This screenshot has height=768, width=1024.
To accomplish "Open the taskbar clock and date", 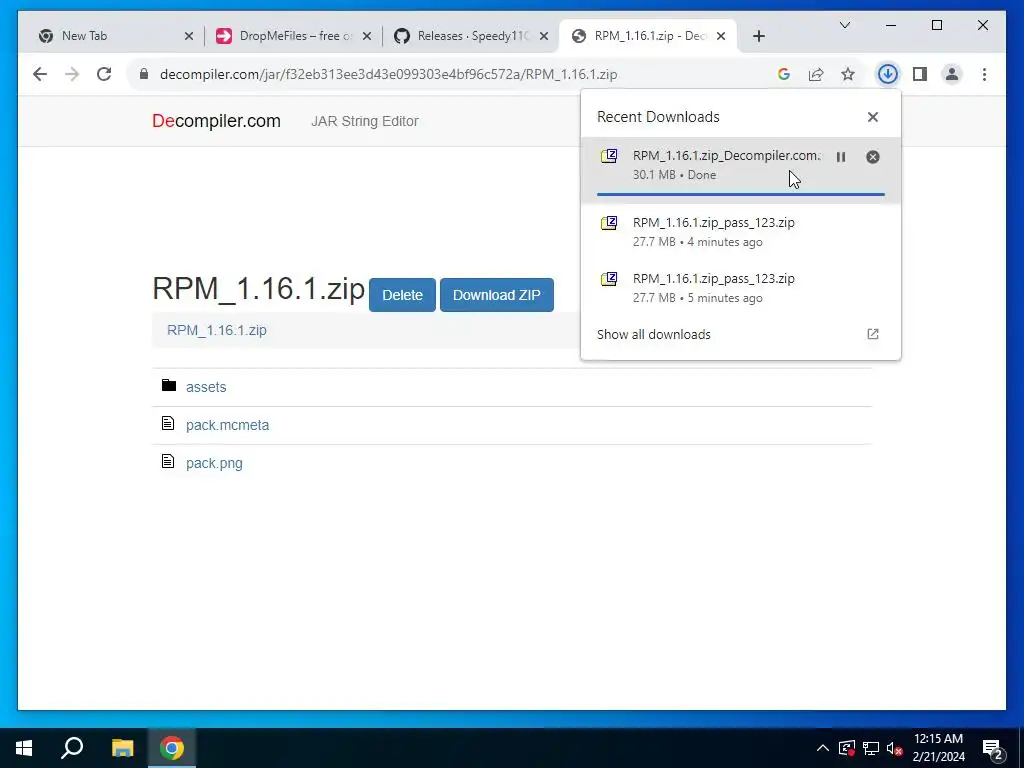I will pyautogui.click(x=938, y=748).
